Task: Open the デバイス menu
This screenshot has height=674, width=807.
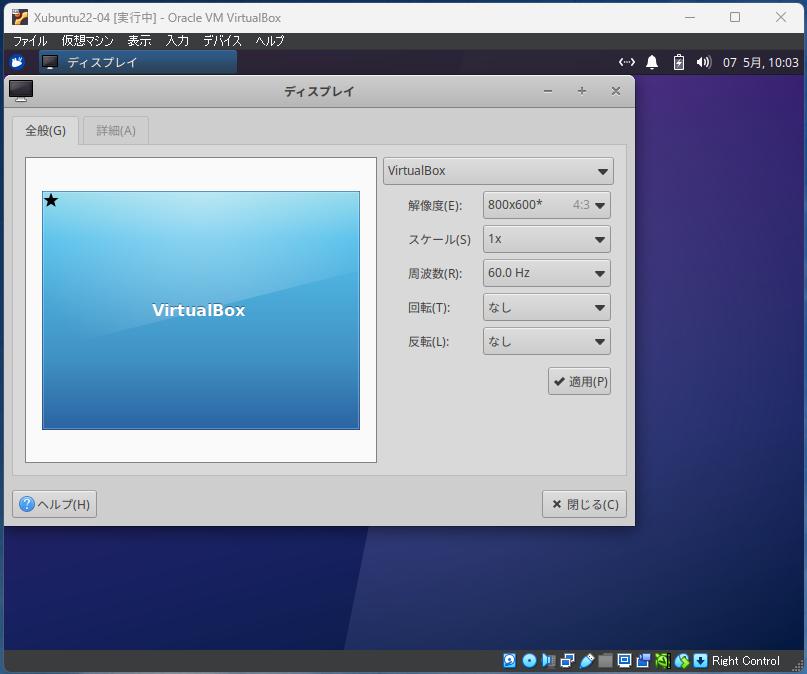Action: (222, 41)
